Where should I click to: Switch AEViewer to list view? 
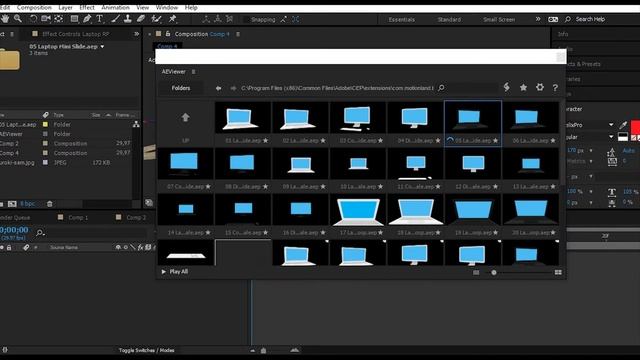pos(476,272)
